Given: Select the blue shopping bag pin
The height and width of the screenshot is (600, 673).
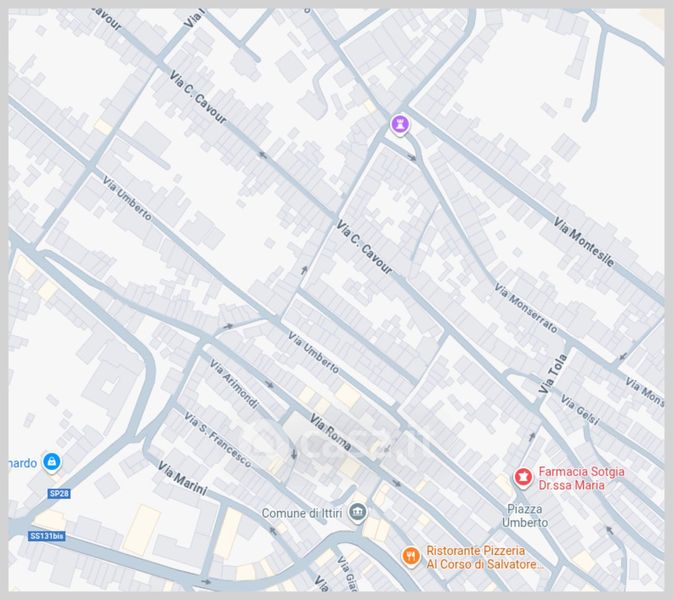Looking at the screenshot, I should pos(52,461).
